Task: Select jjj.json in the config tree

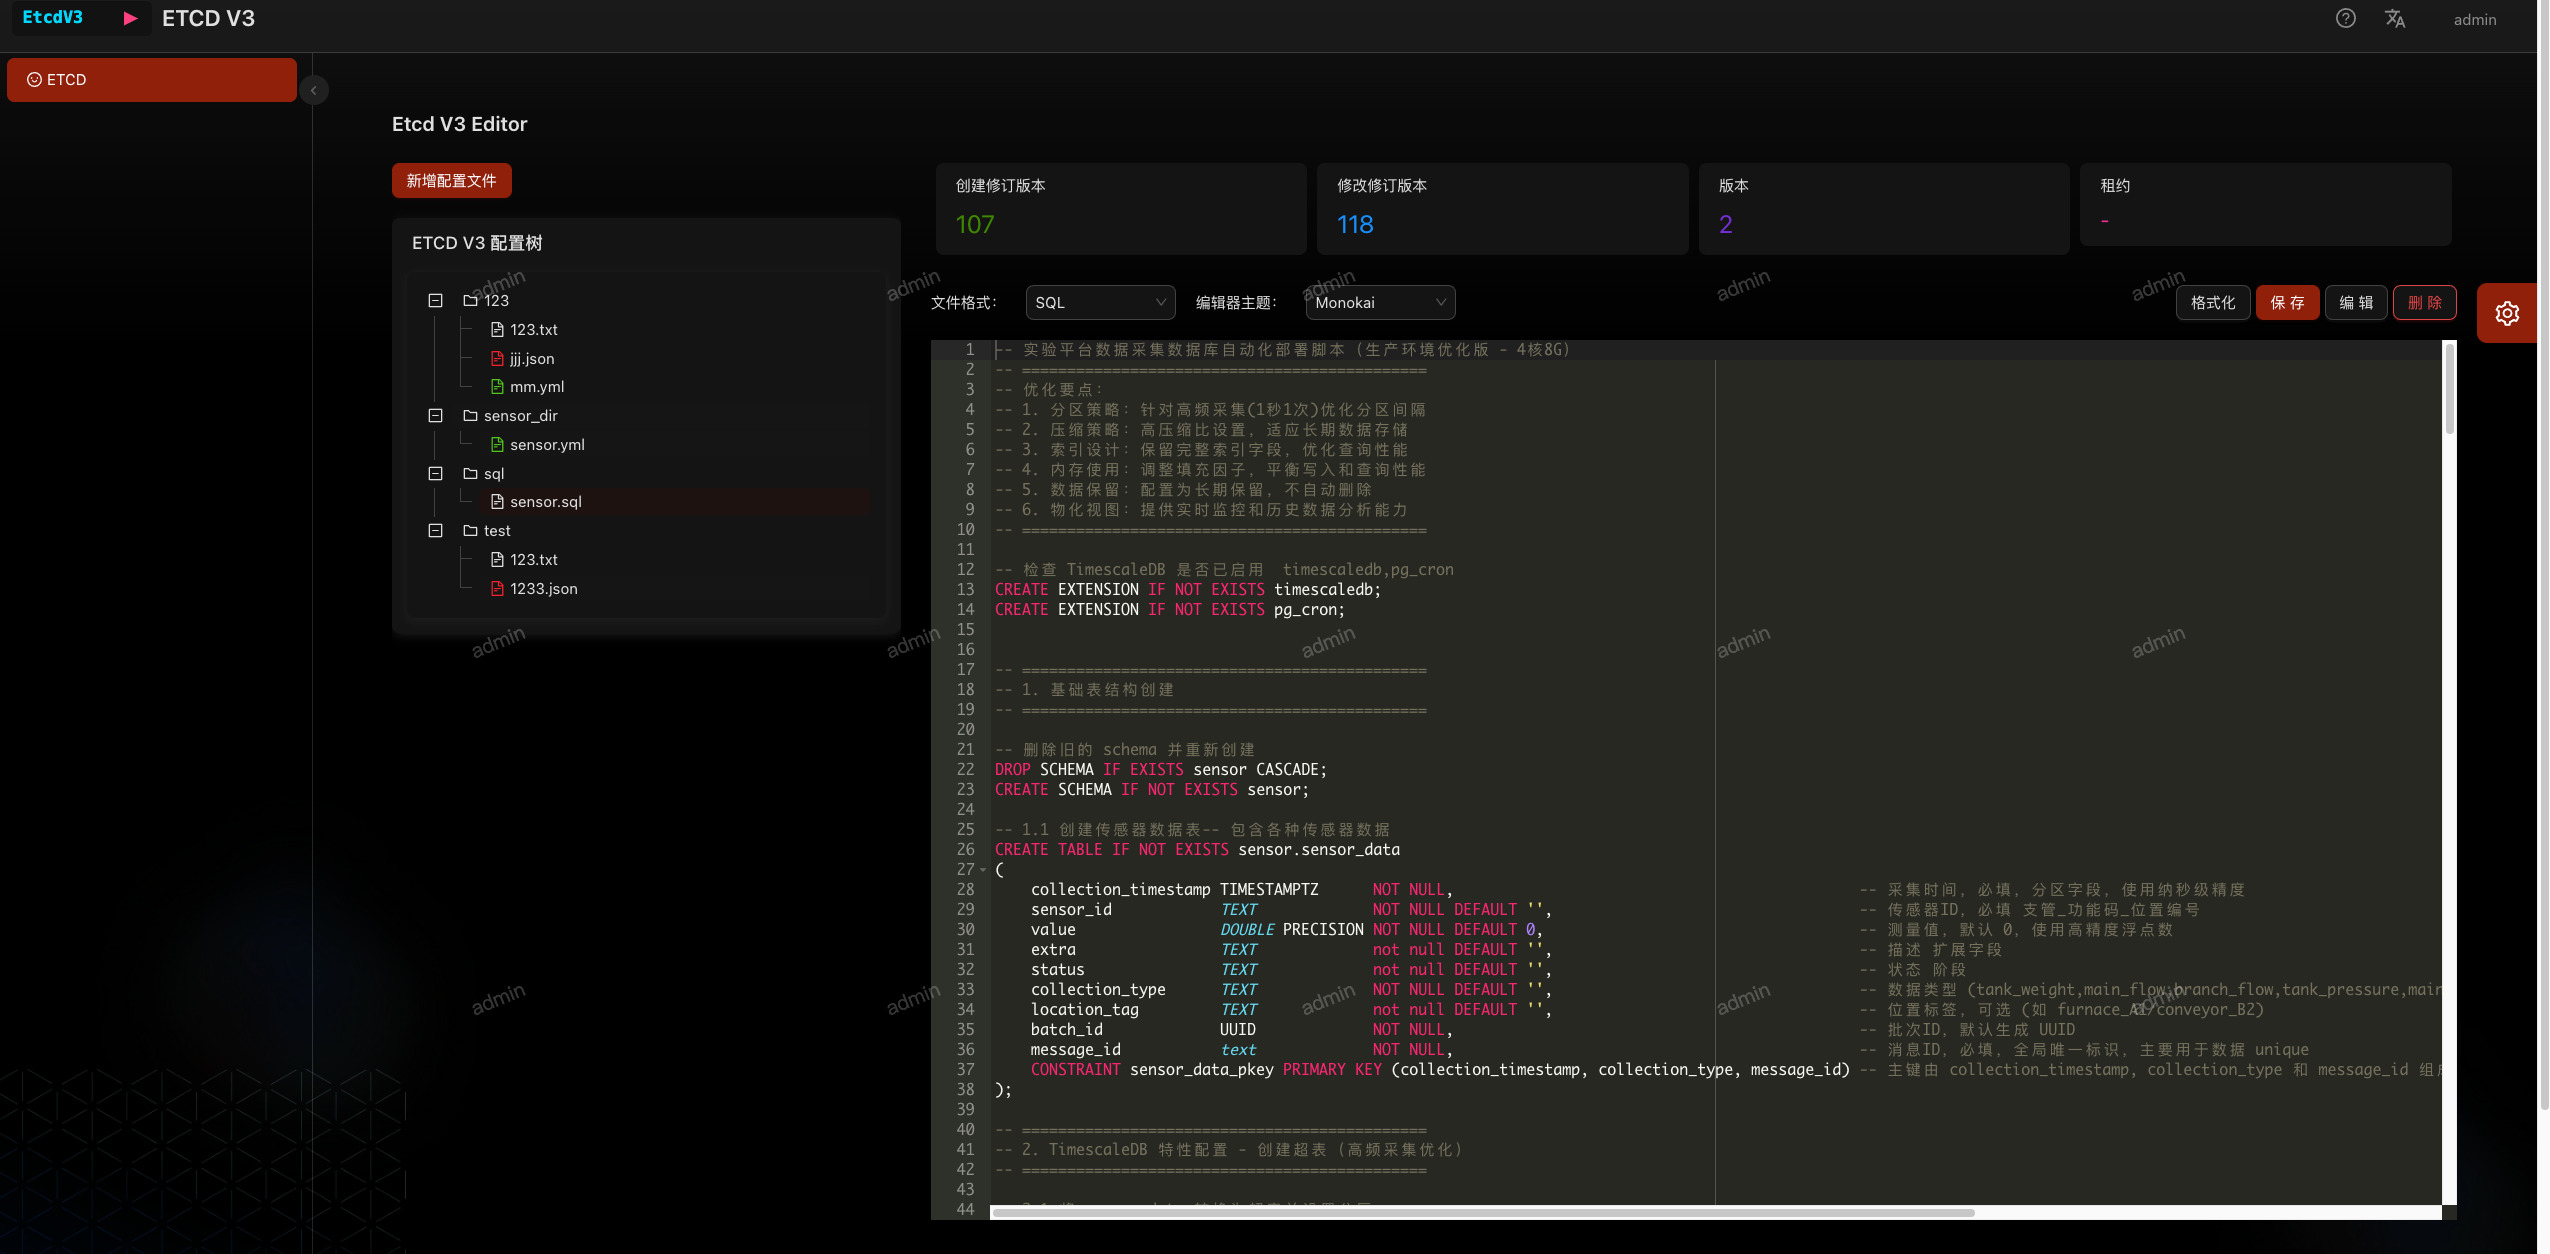Action: point(532,358)
